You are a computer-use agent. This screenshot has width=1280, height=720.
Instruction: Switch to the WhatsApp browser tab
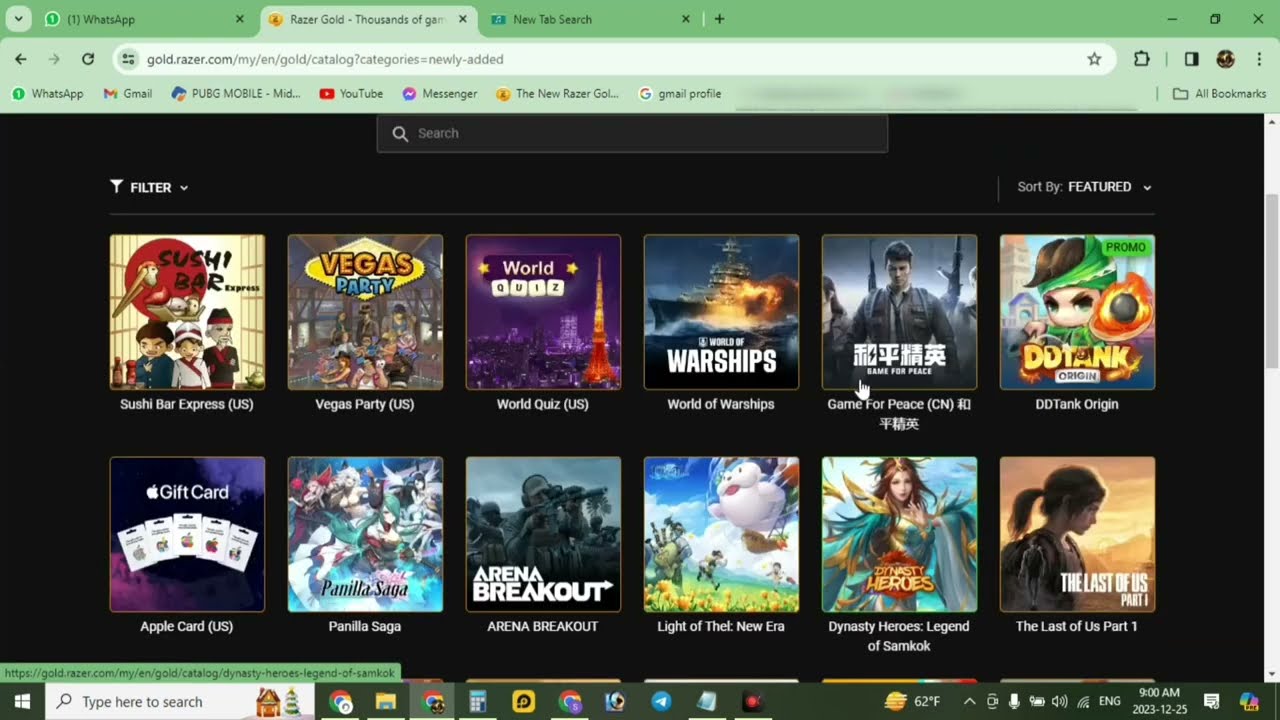140,19
